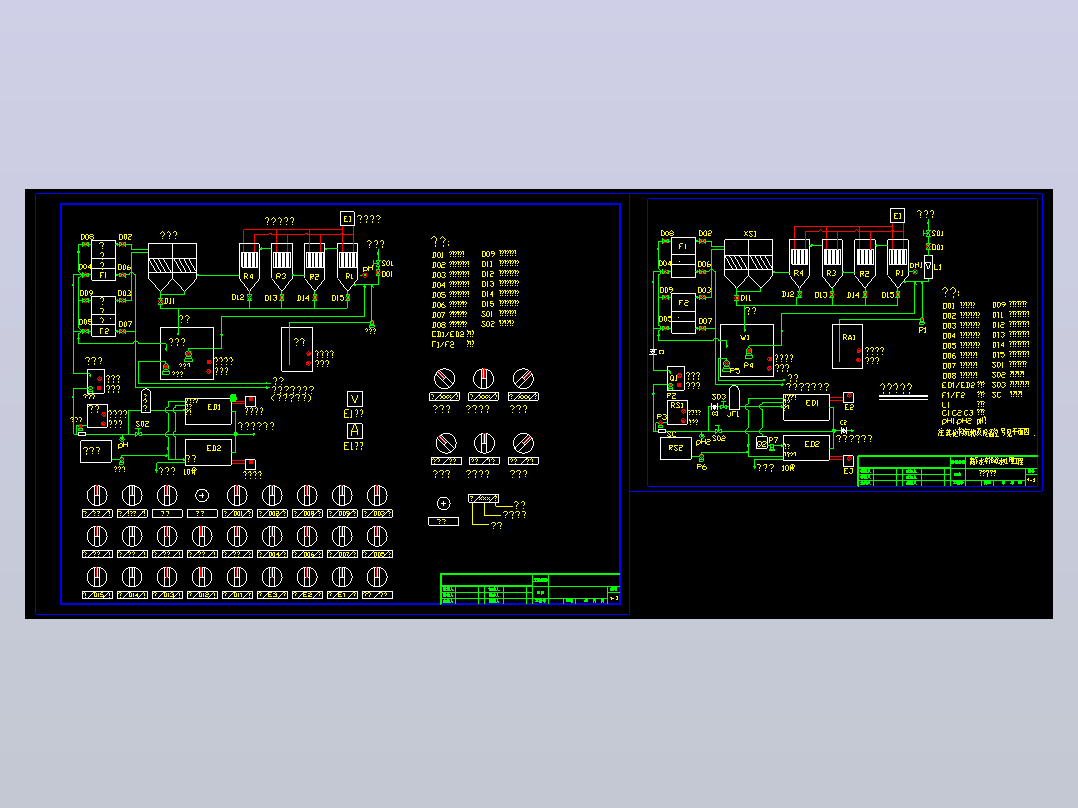Select the selector switch labelled ?/D13/?
Screen dimensions: 1078x808
coord(167,577)
